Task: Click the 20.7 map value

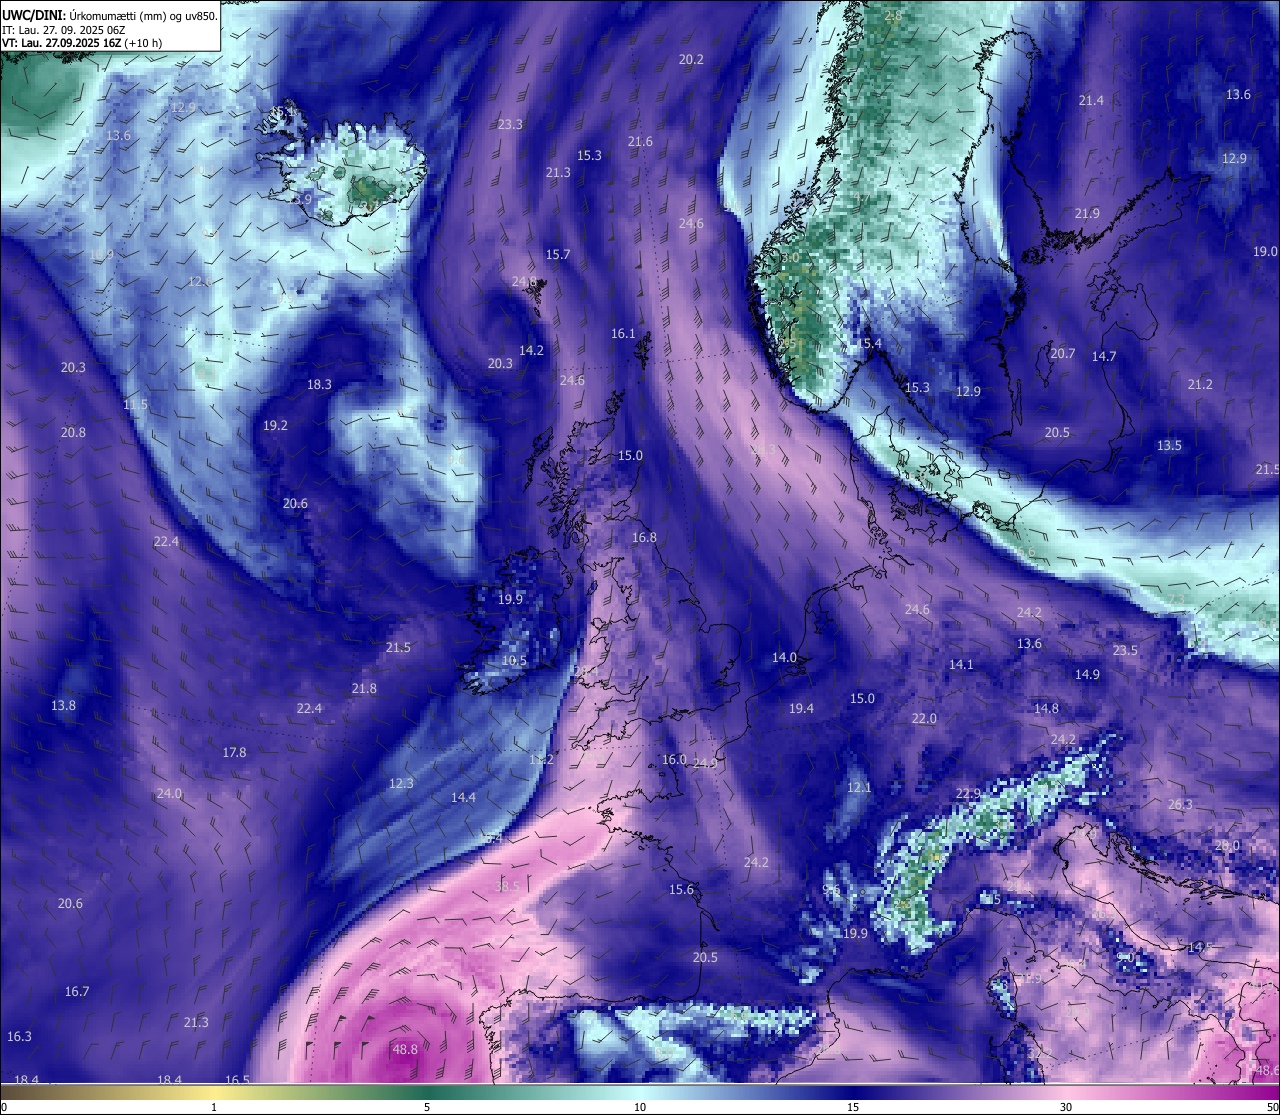Action: [x=1062, y=353]
